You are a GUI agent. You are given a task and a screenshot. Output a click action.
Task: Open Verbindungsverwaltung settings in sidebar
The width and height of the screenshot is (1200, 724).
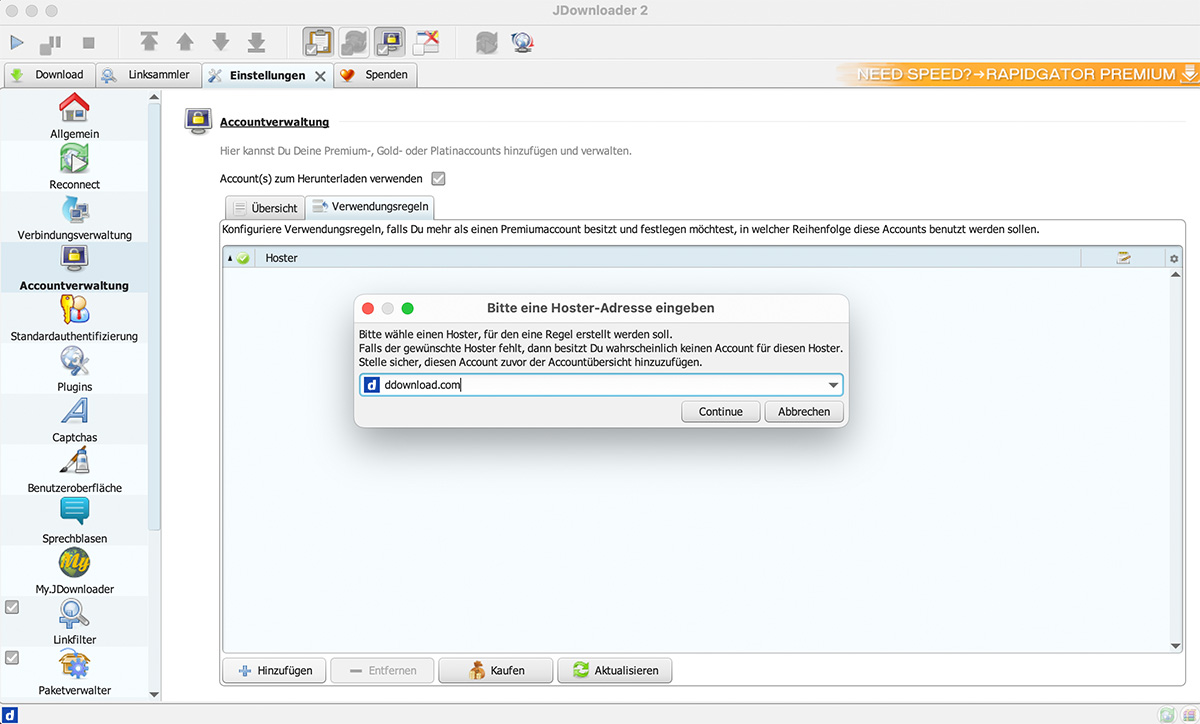[75, 217]
